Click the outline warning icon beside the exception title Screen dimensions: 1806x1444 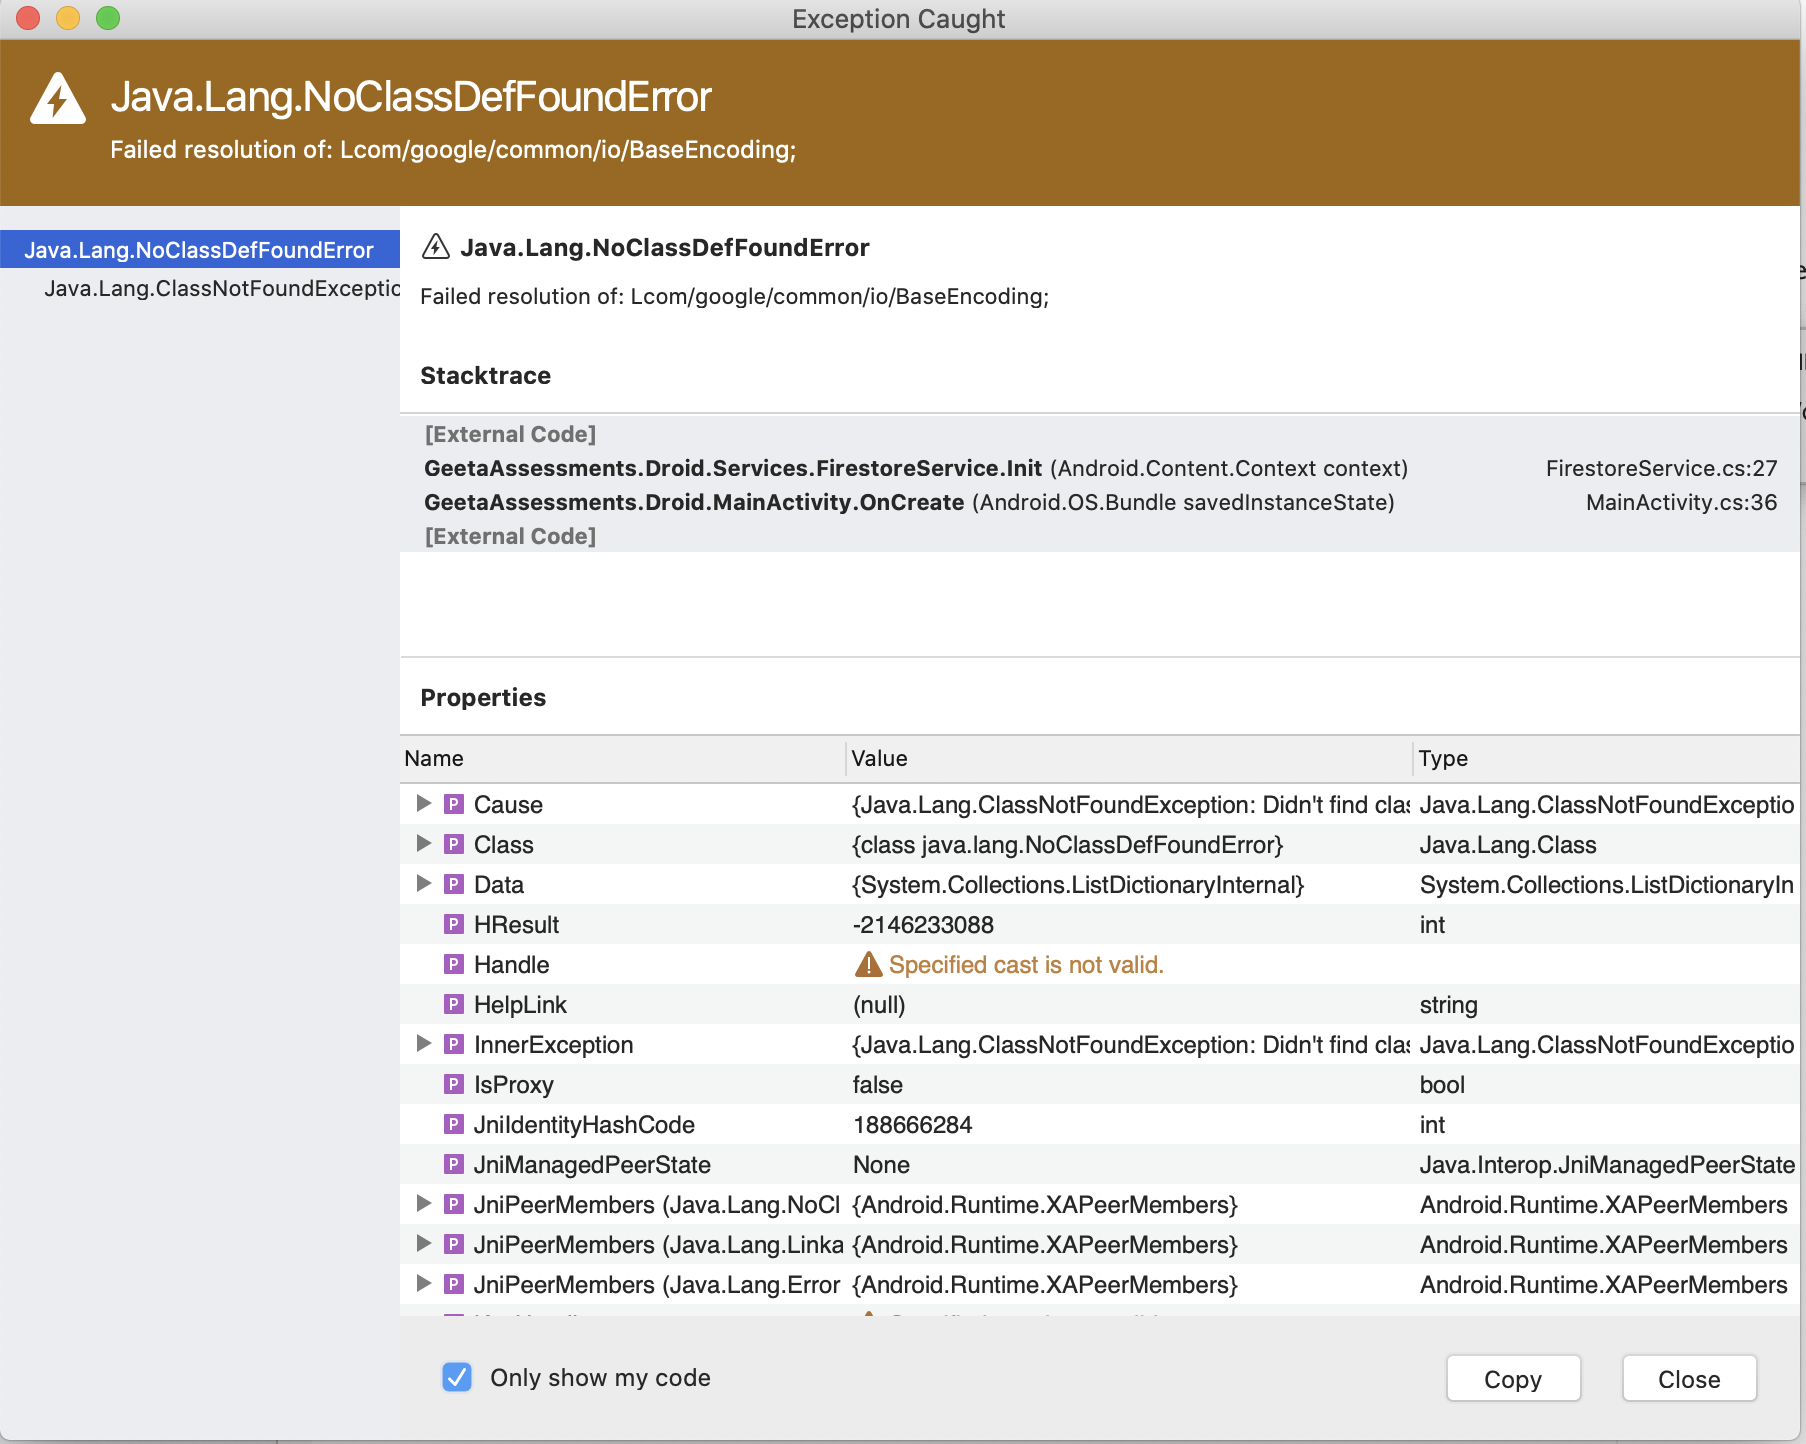coord(436,246)
